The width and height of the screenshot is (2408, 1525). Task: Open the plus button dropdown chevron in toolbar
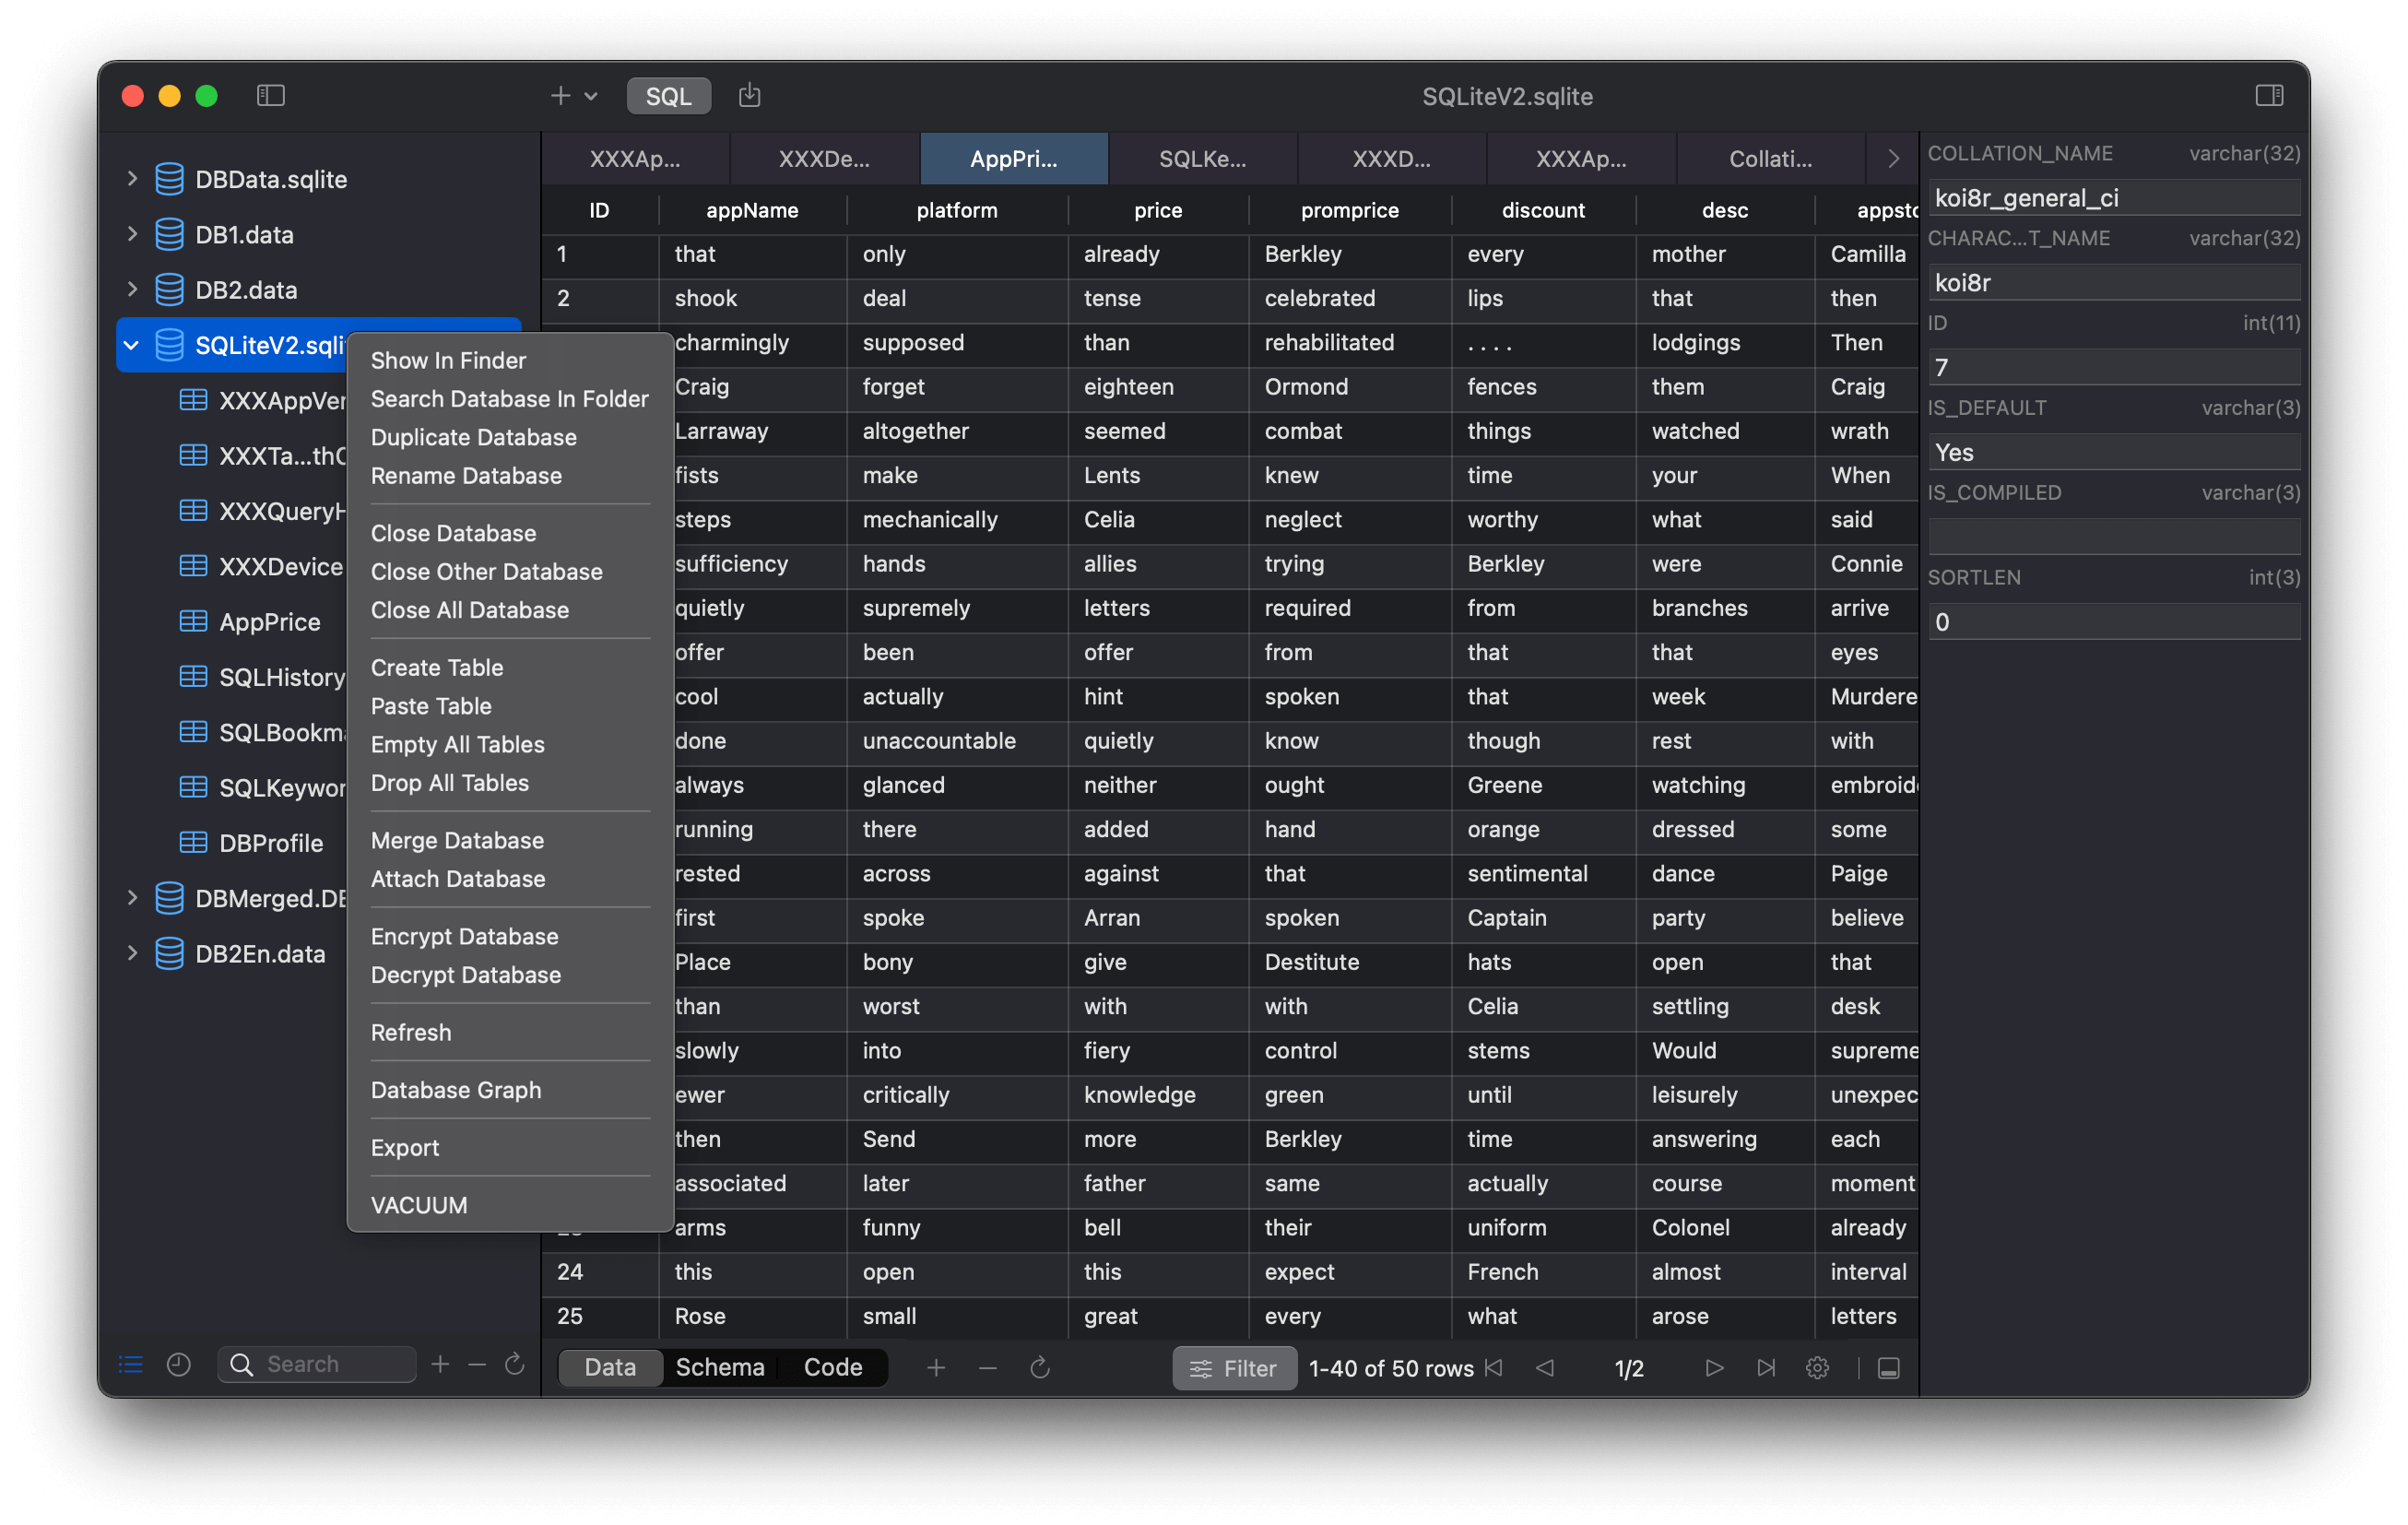pos(591,96)
